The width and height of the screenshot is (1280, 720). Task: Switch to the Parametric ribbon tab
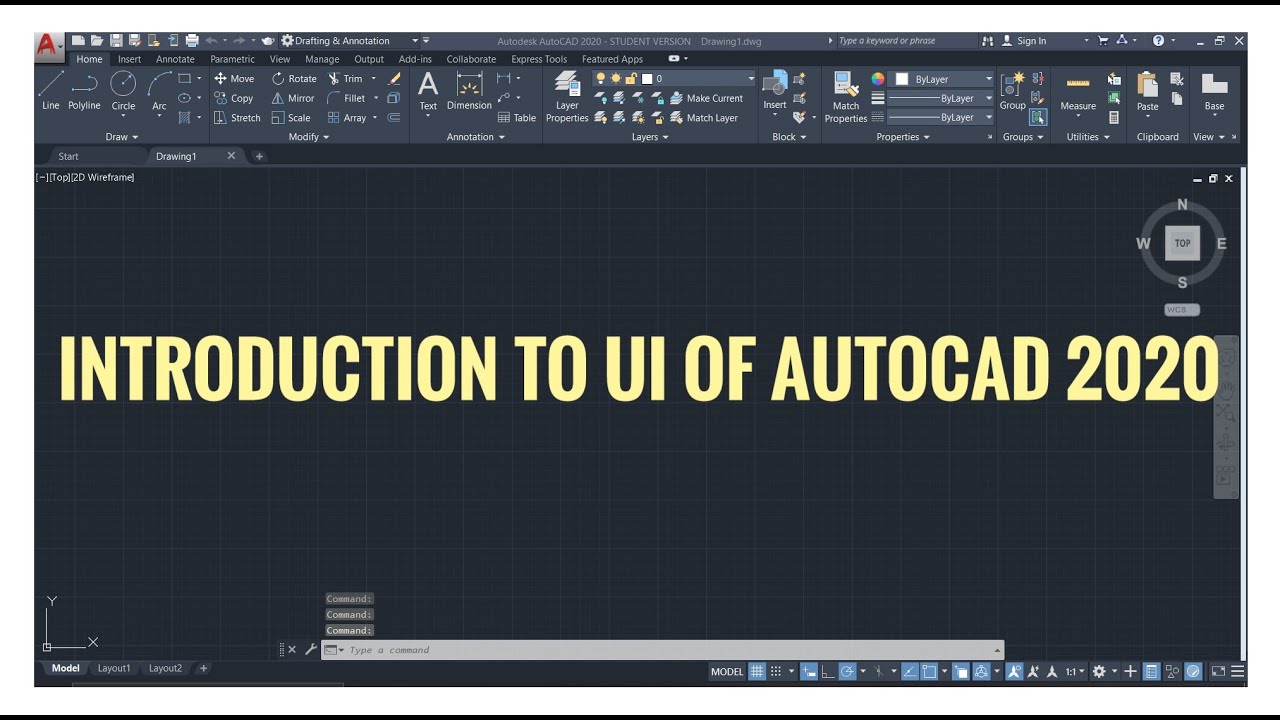point(232,59)
